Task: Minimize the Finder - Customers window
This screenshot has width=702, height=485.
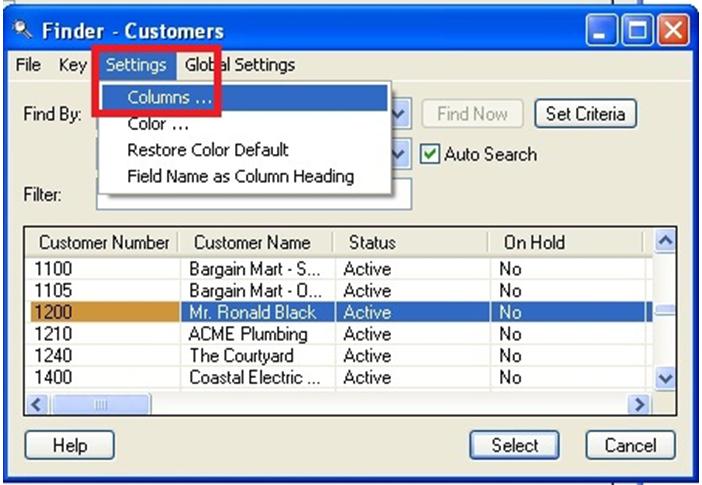Action: point(602,30)
